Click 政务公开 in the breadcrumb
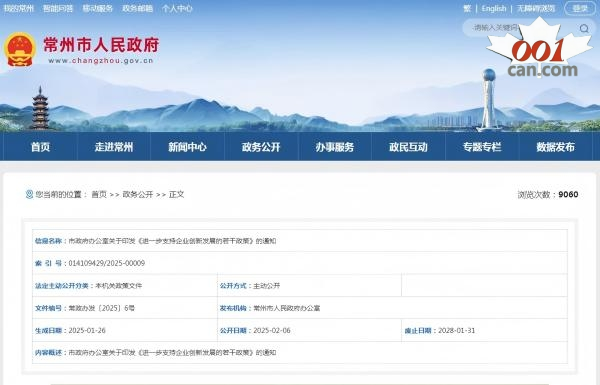 click(x=138, y=194)
